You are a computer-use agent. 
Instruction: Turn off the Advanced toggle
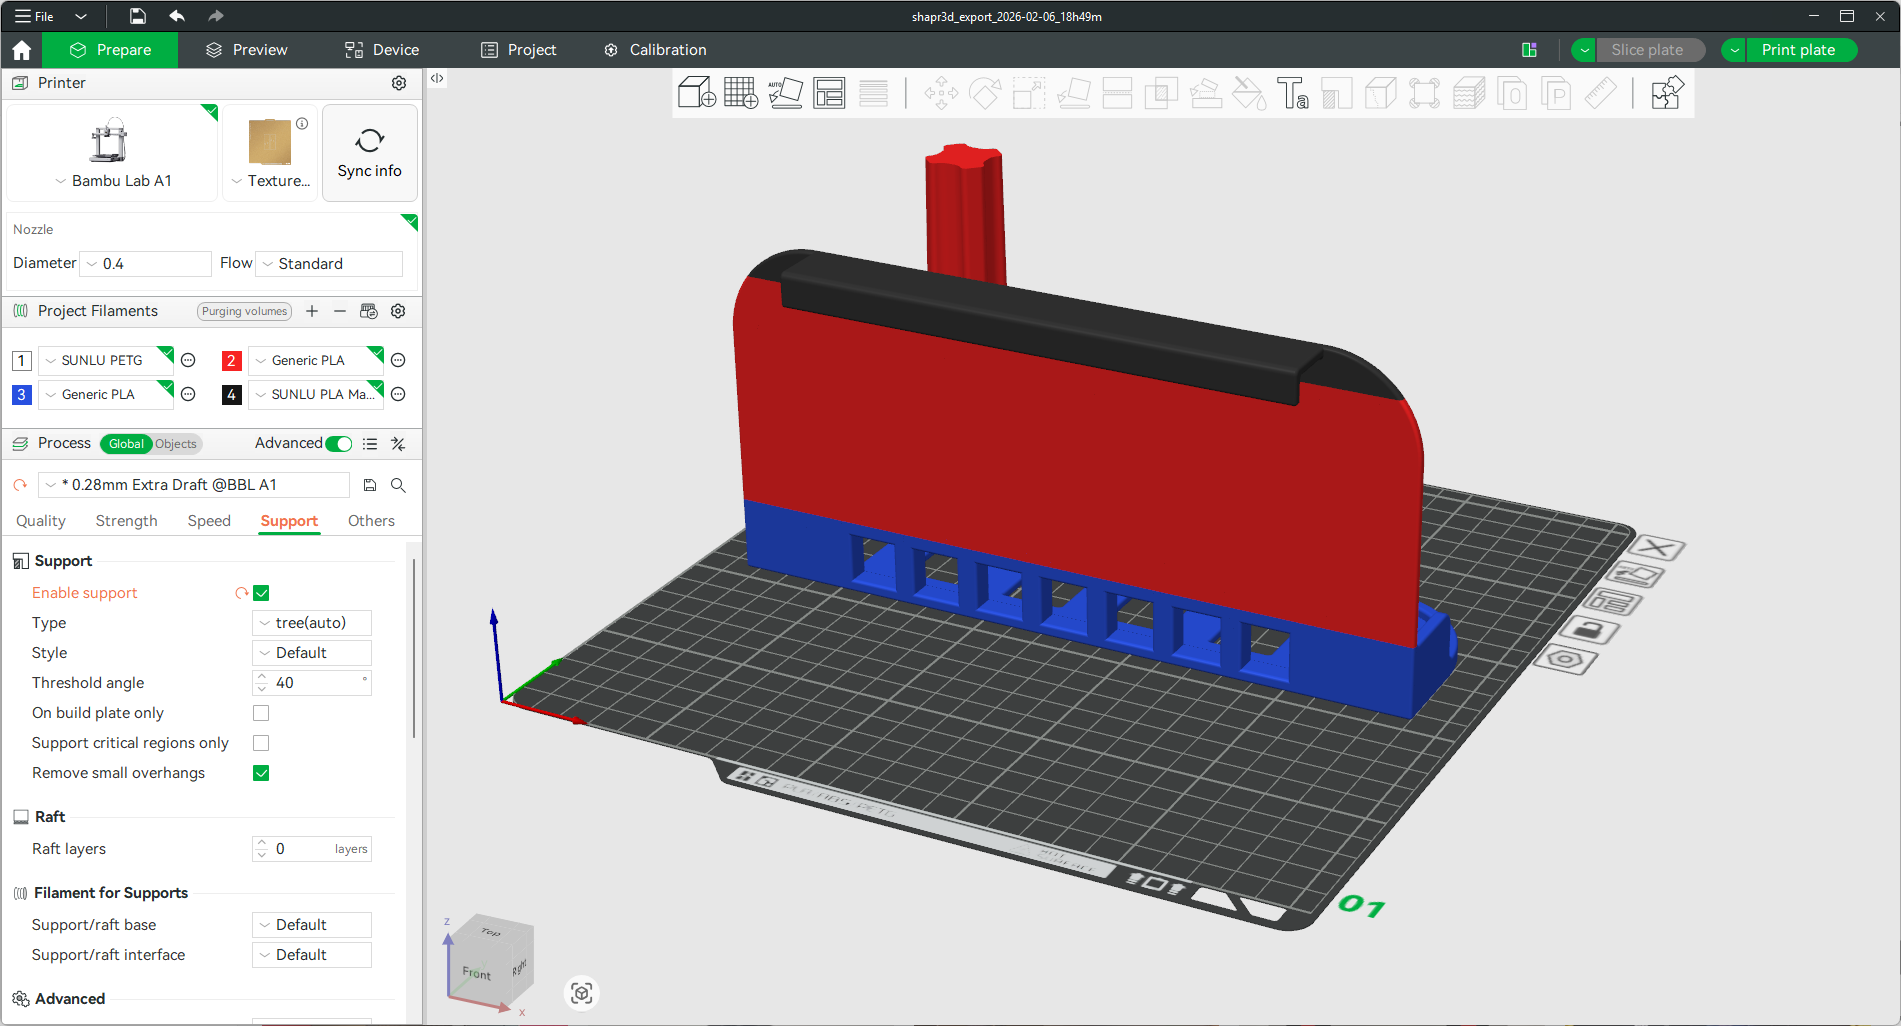pos(339,444)
